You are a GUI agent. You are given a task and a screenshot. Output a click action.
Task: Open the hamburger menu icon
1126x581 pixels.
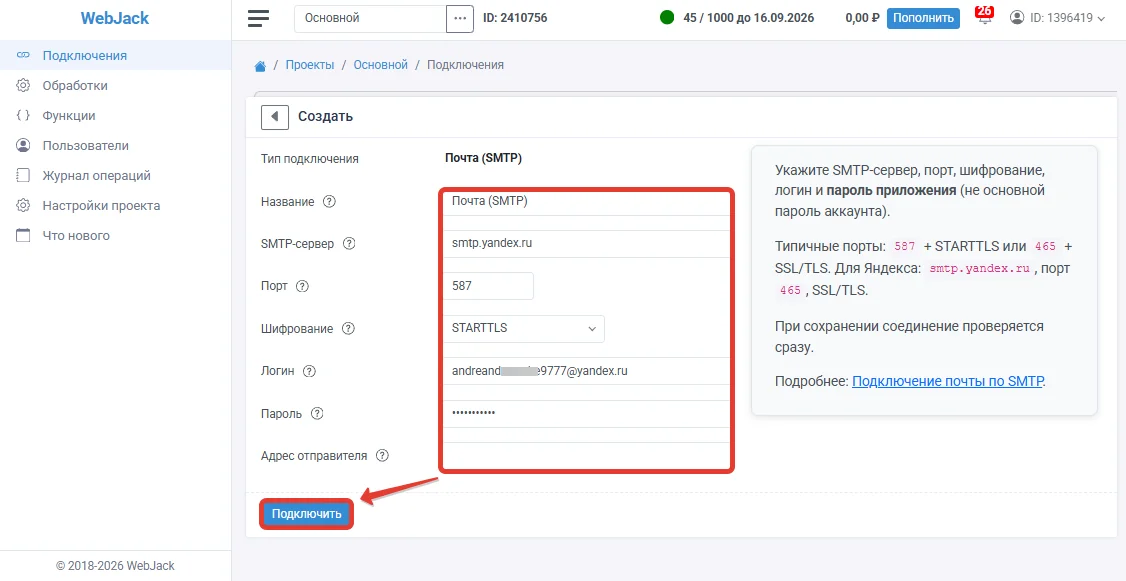258,19
